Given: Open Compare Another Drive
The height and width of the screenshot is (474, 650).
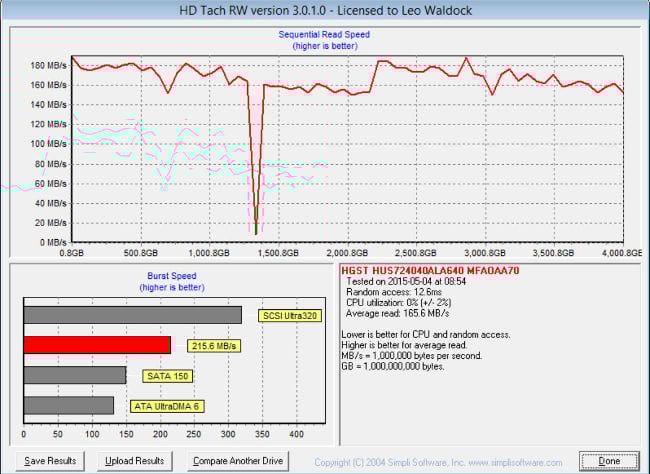Looking at the screenshot, I should (238, 461).
